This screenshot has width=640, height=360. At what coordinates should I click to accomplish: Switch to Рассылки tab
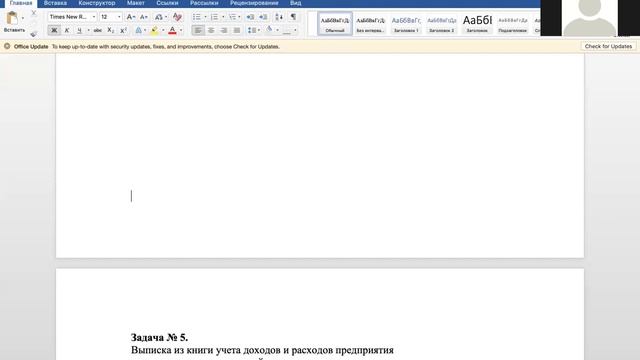[204, 3]
